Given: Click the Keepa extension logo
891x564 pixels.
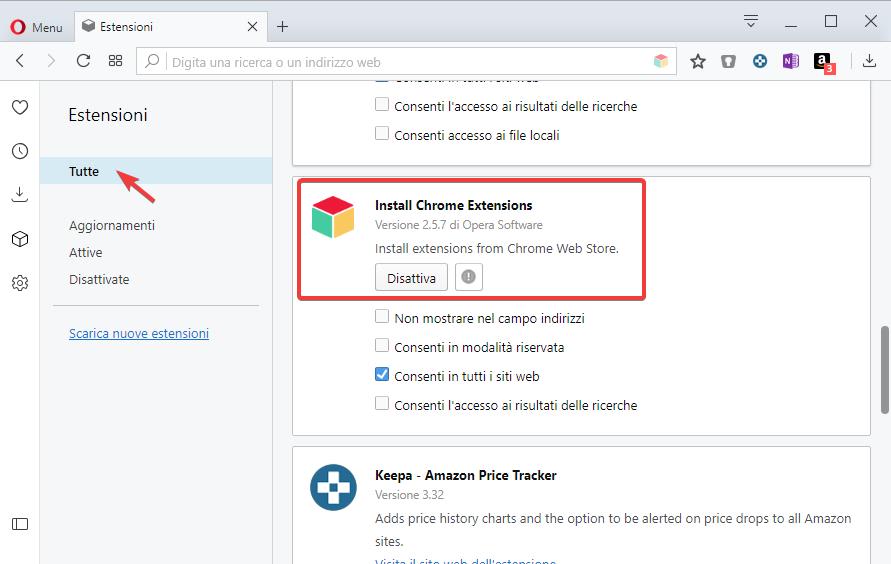Looking at the screenshot, I should click(x=333, y=487).
